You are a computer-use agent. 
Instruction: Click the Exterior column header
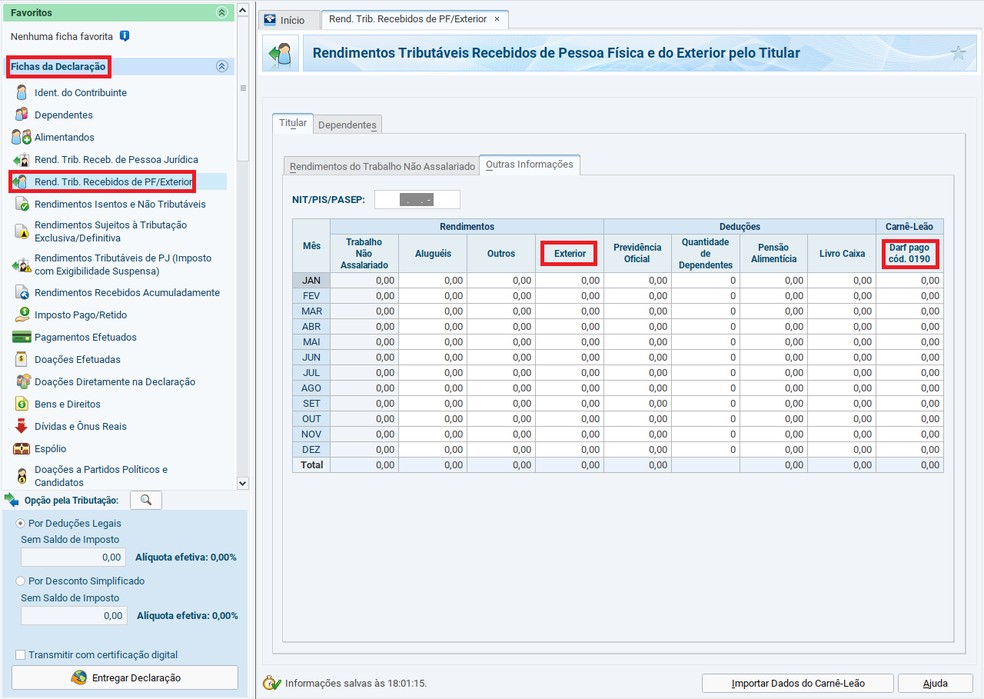pyautogui.click(x=569, y=253)
